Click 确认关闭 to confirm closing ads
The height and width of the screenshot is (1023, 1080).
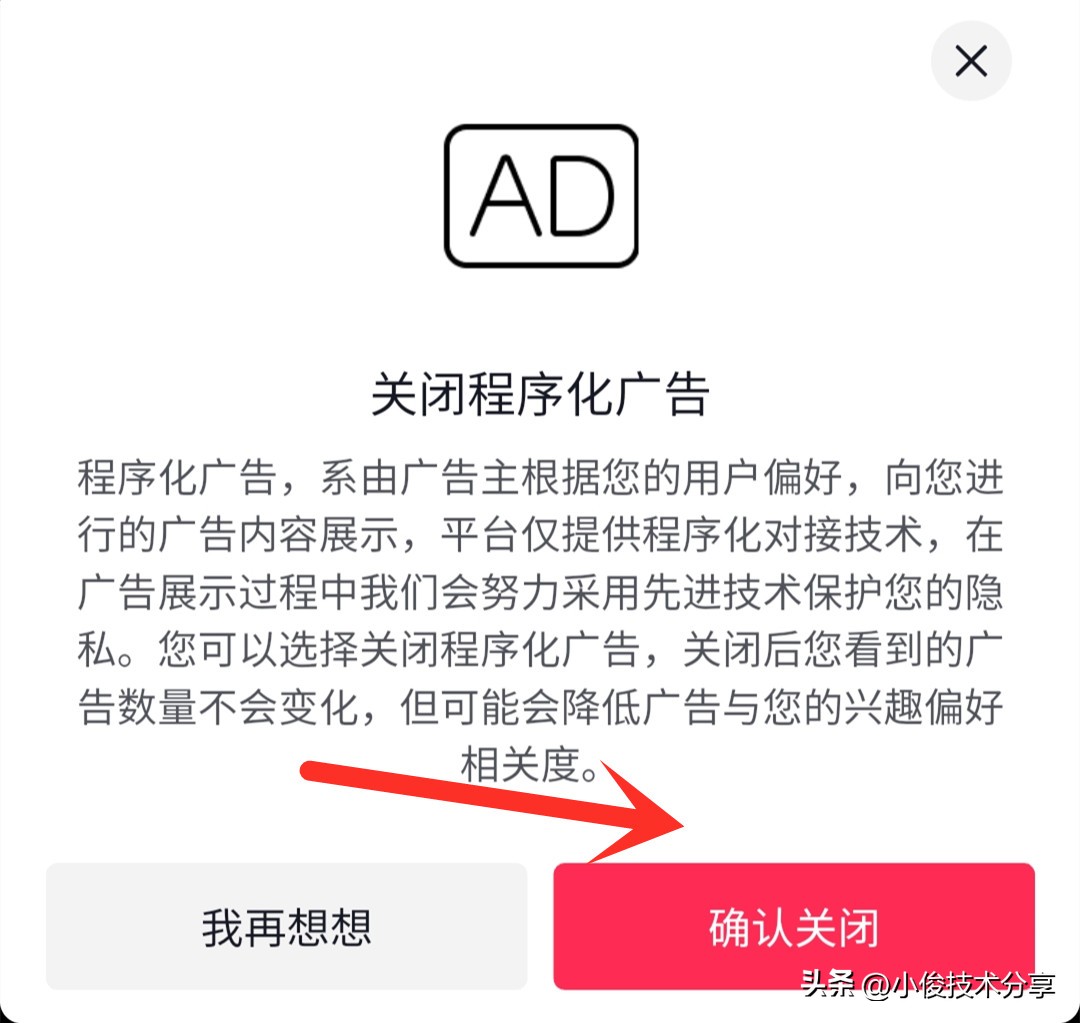tap(794, 927)
